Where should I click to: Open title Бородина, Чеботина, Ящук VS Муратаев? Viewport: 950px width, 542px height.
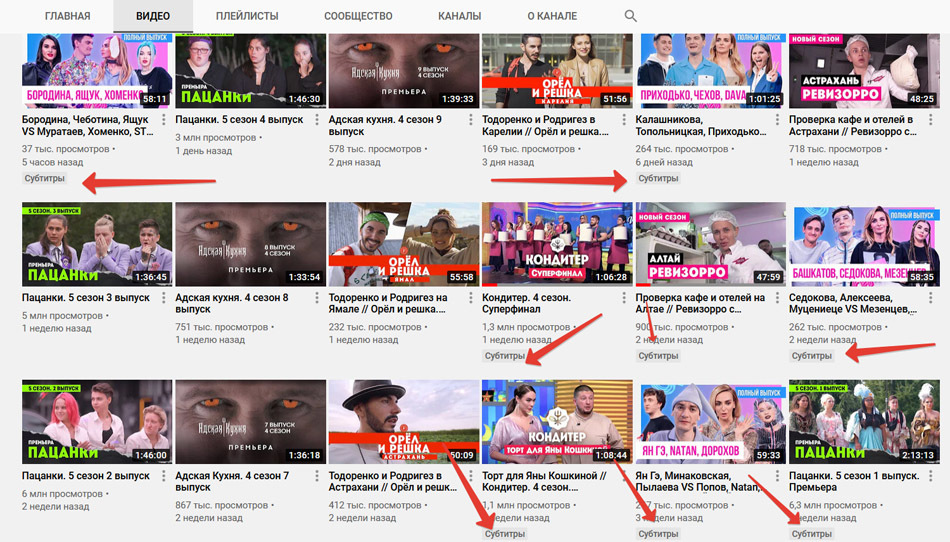(88, 125)
